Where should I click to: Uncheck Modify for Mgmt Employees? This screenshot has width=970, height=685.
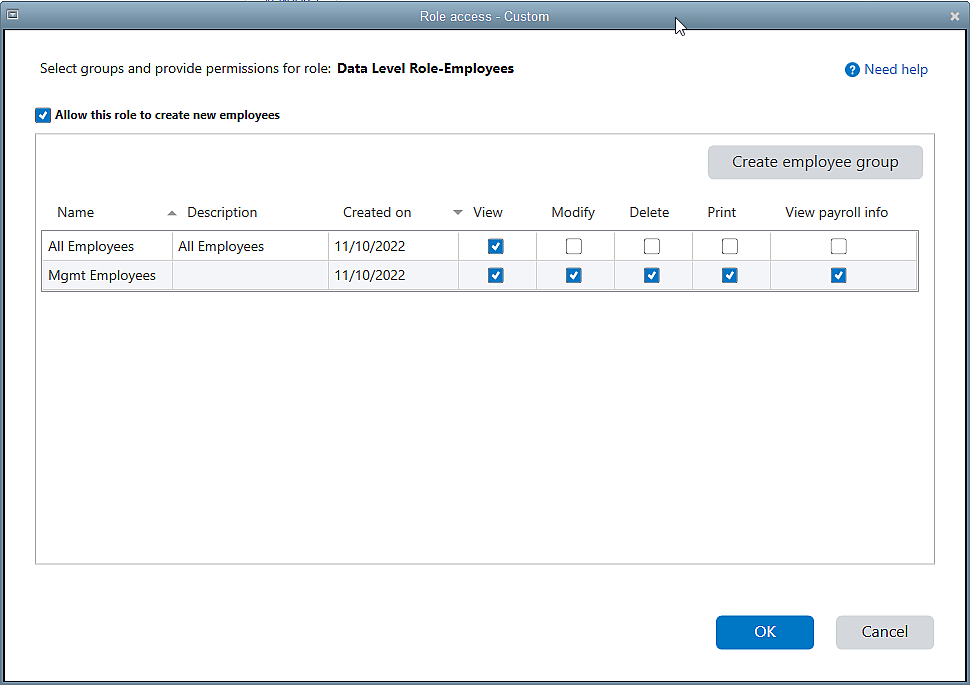tap(574, 276)
